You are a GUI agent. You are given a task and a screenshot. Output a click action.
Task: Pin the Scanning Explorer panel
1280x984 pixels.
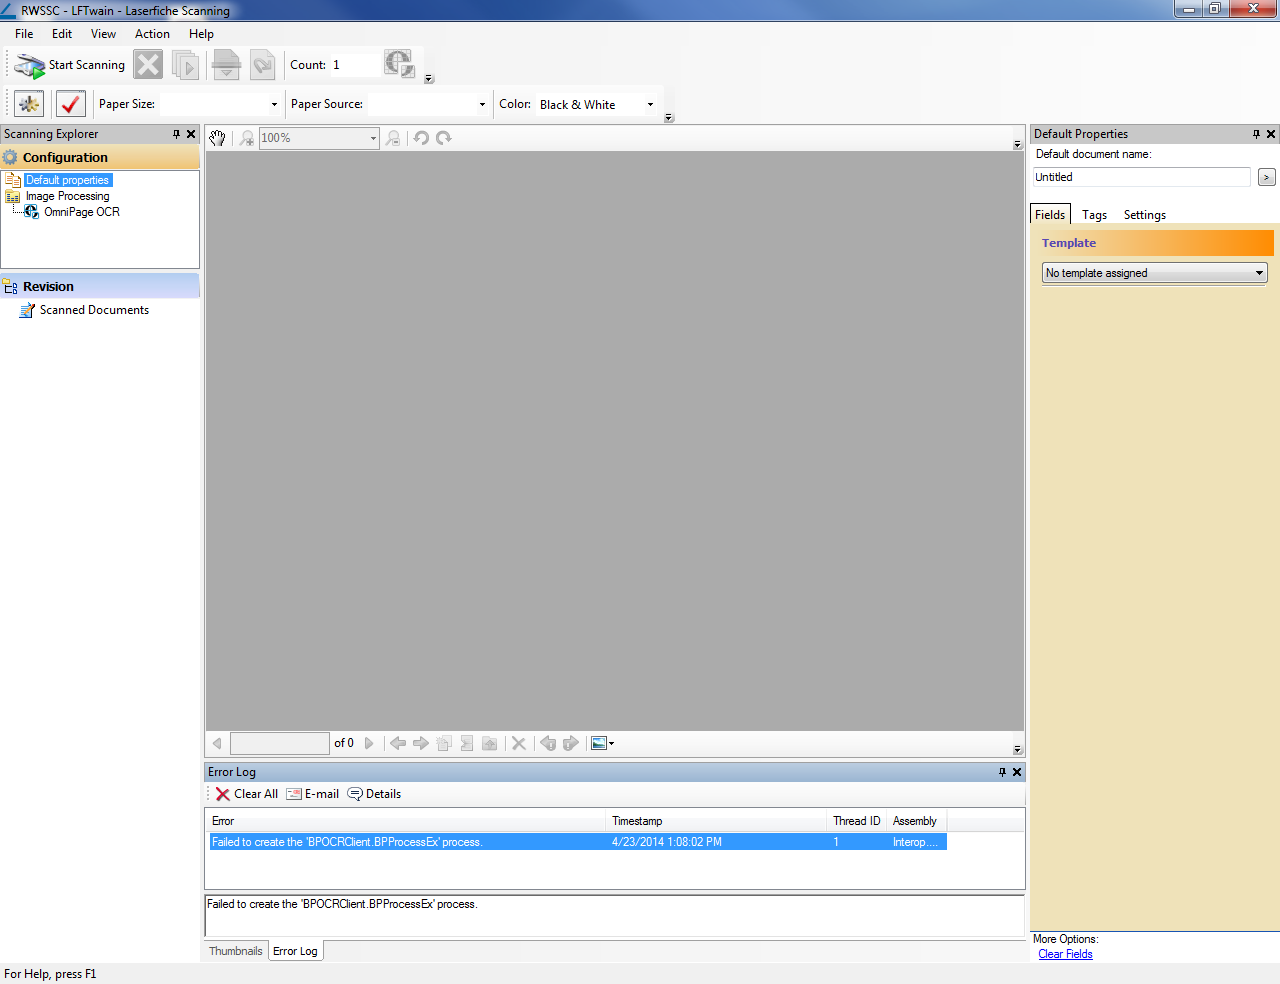(x=176, y=134)
